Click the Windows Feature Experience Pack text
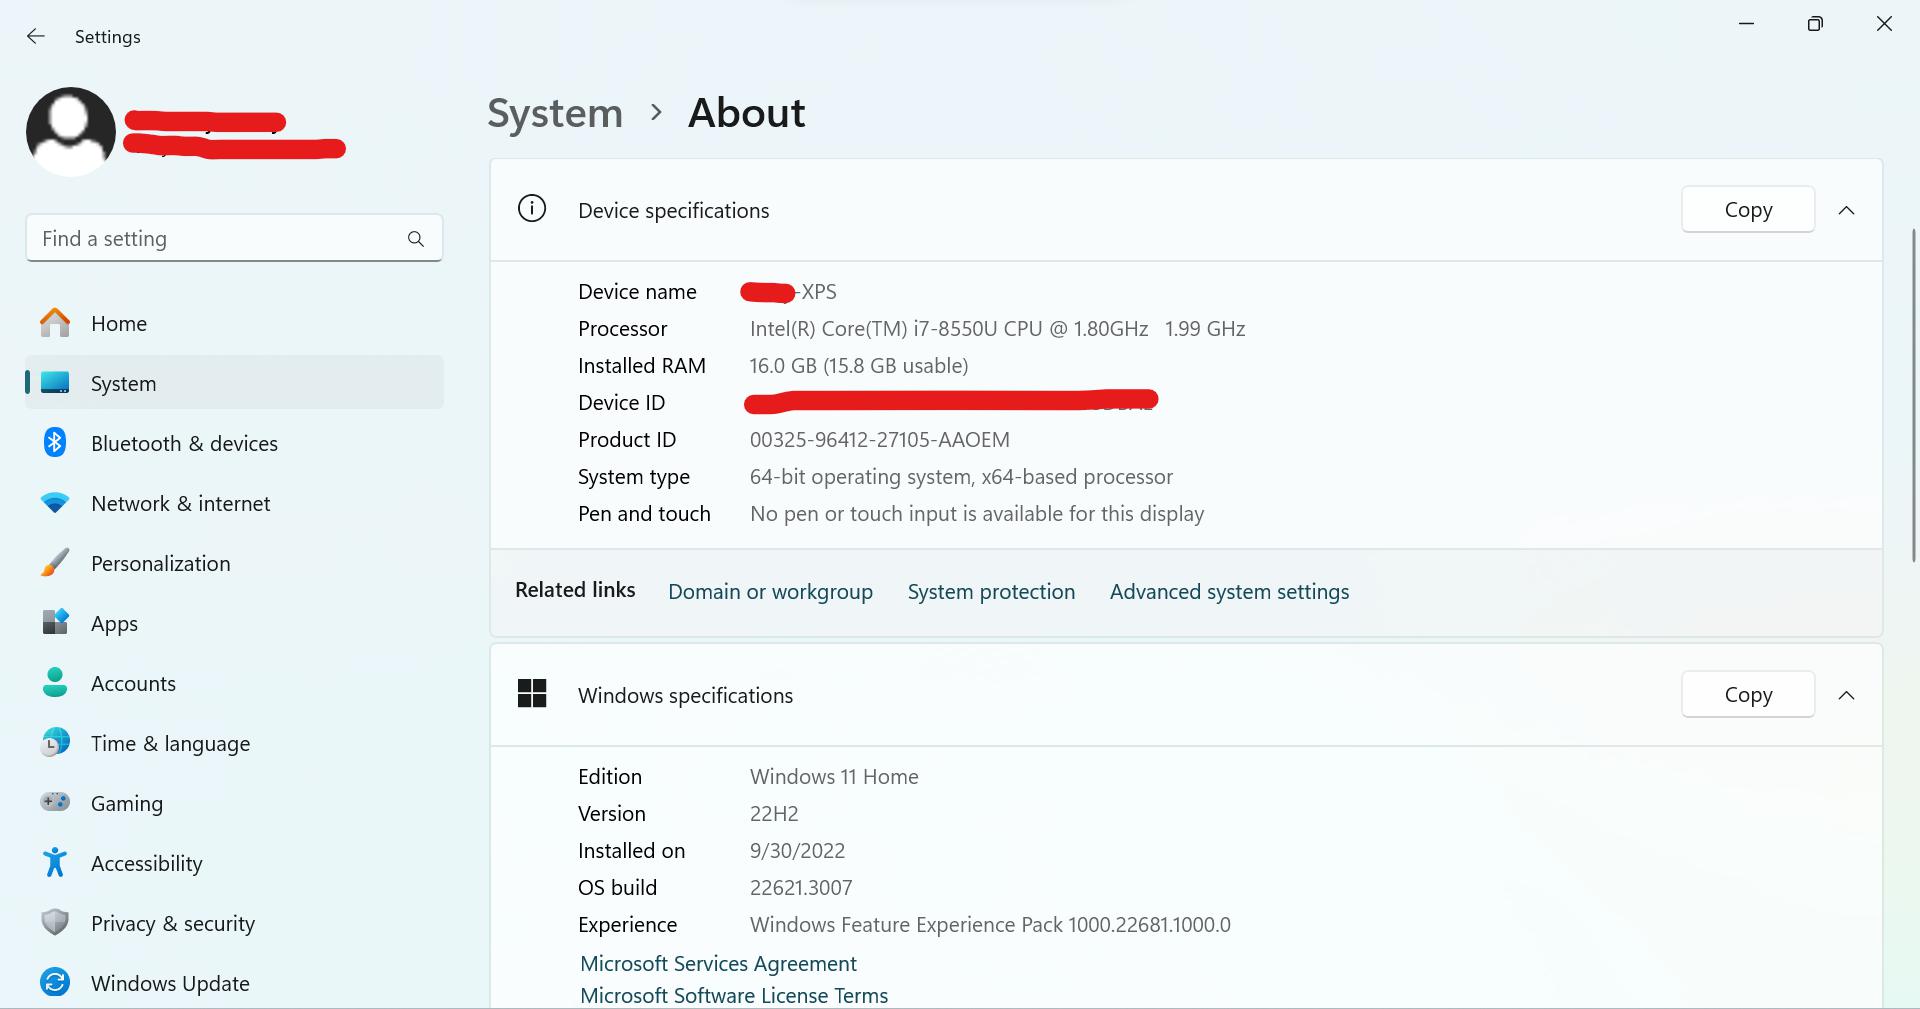This screenshot has width=1920, height=1009. (x=990, y=925)
